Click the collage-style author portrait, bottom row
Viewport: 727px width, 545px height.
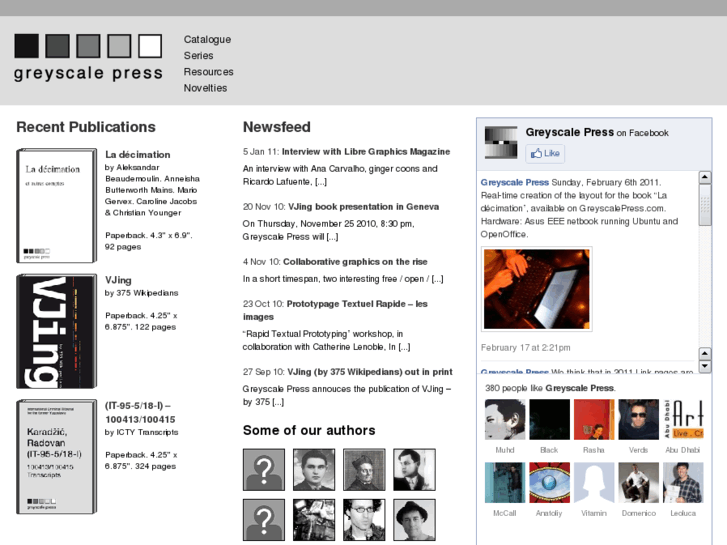point(314,520)
